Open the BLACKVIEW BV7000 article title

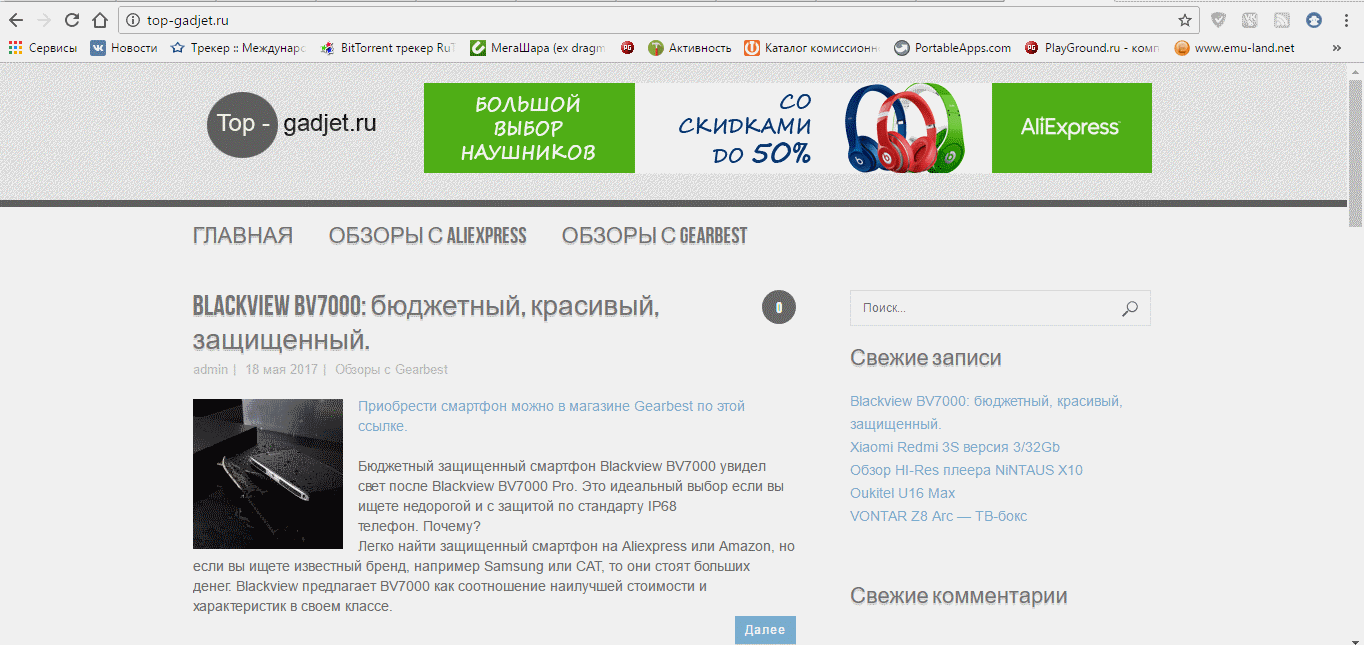[x=426, y=323]
